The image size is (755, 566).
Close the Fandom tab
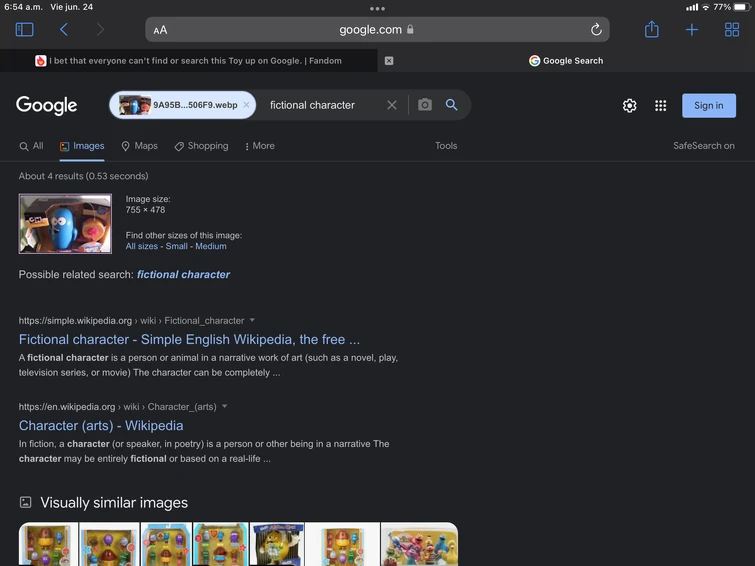389,61
